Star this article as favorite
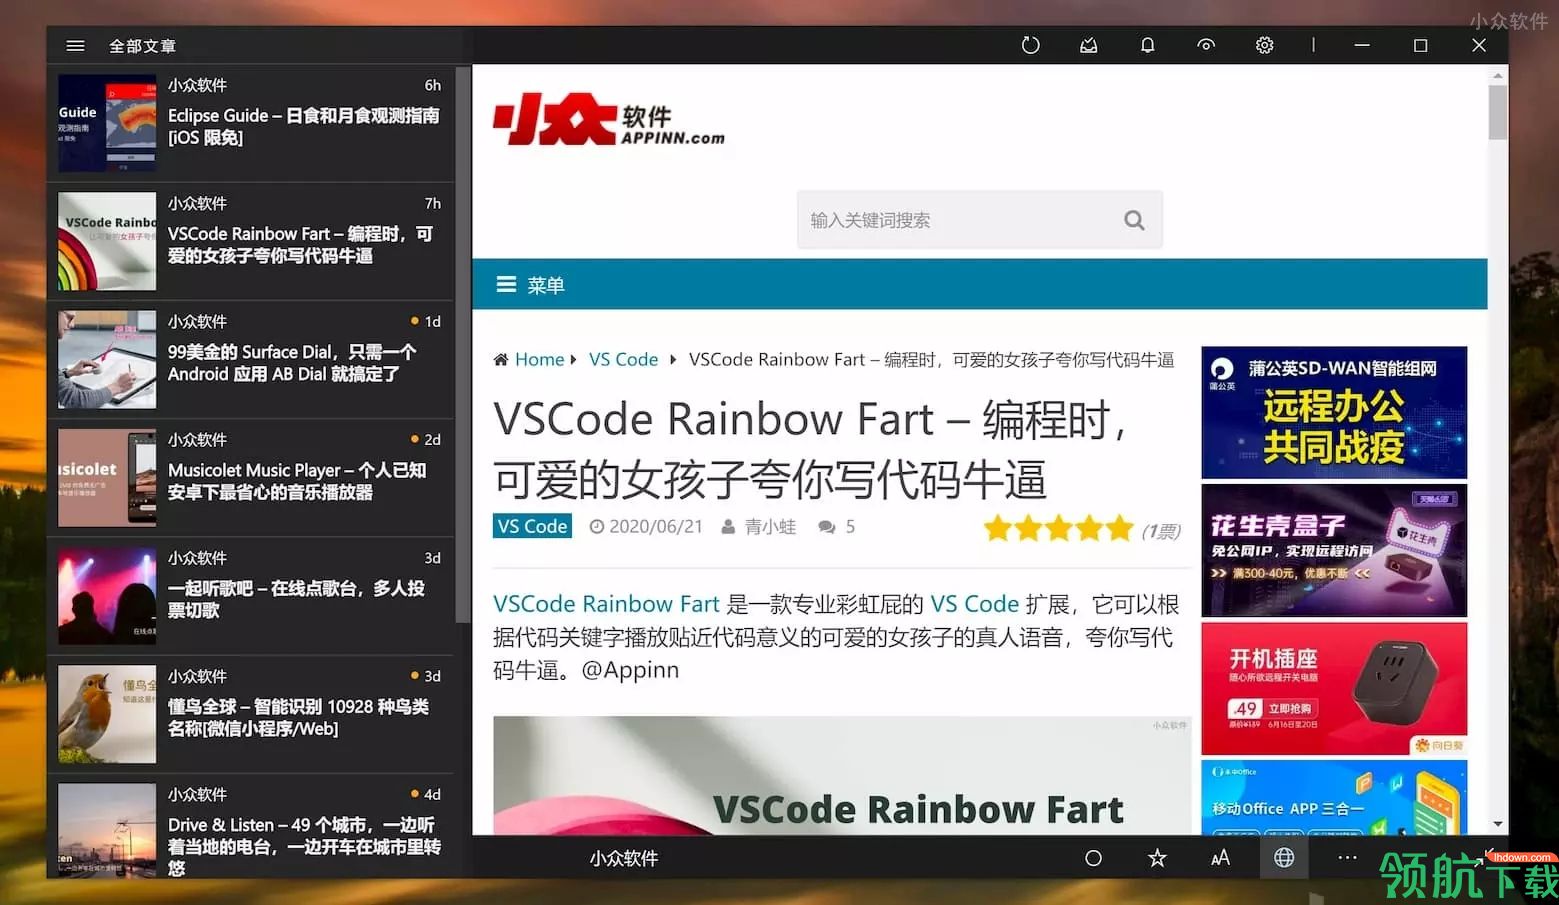This screenshot has width=1559, height=905. 1157,858
